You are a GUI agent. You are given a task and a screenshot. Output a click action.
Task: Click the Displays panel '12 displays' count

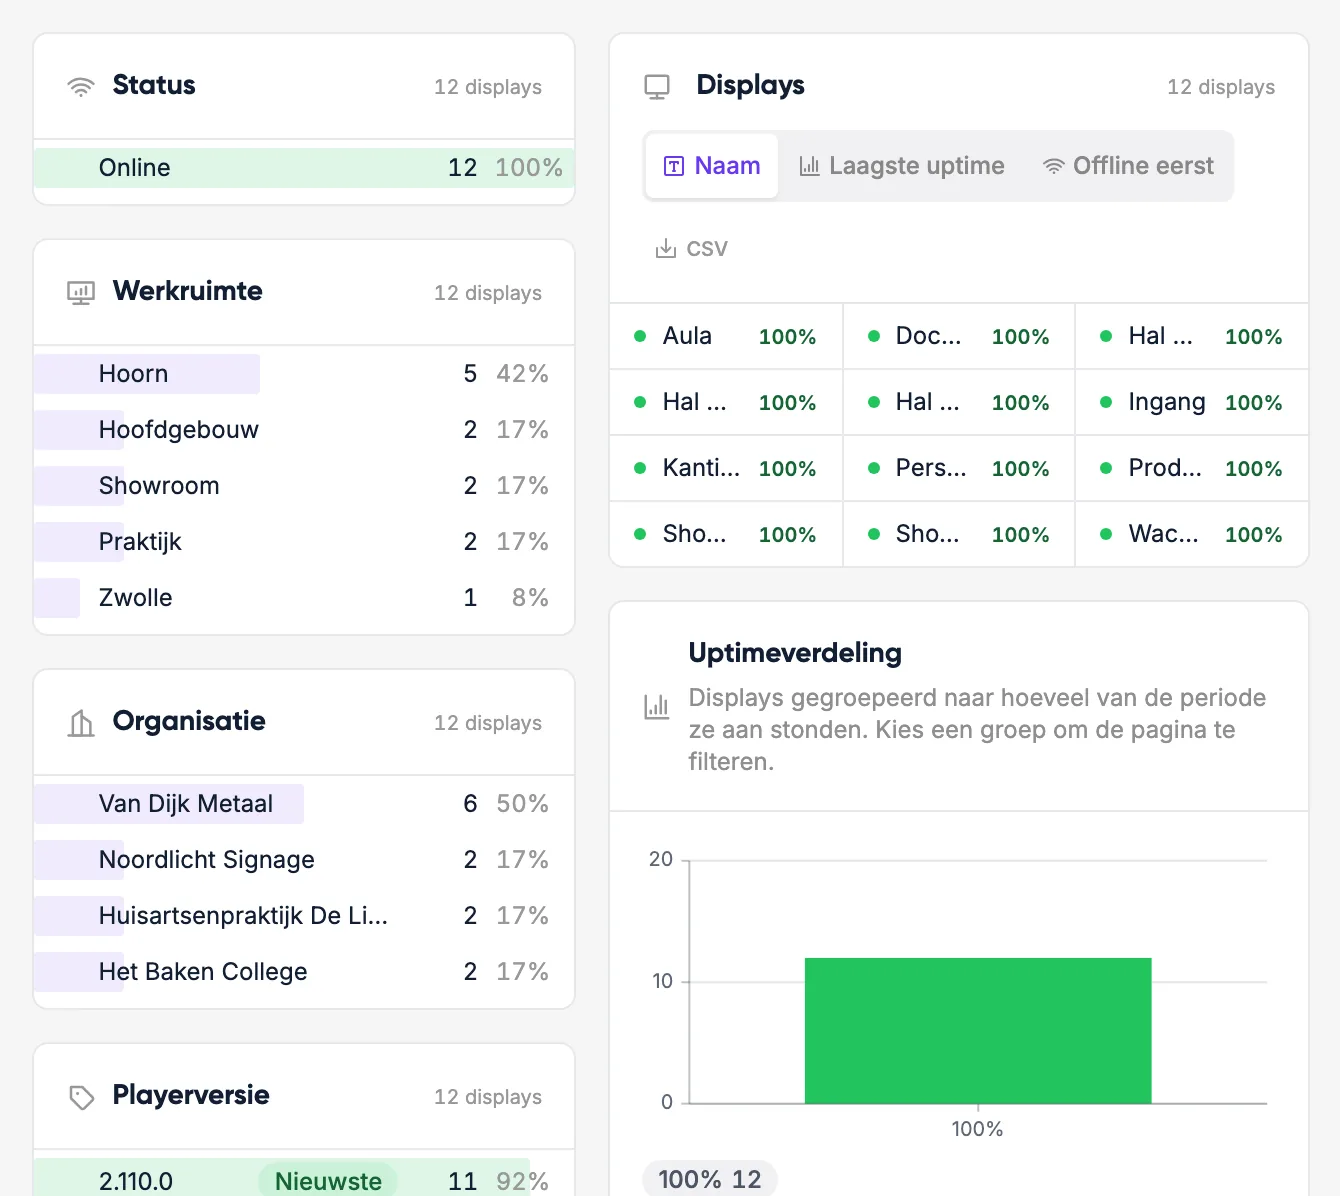coord(1221,87)
